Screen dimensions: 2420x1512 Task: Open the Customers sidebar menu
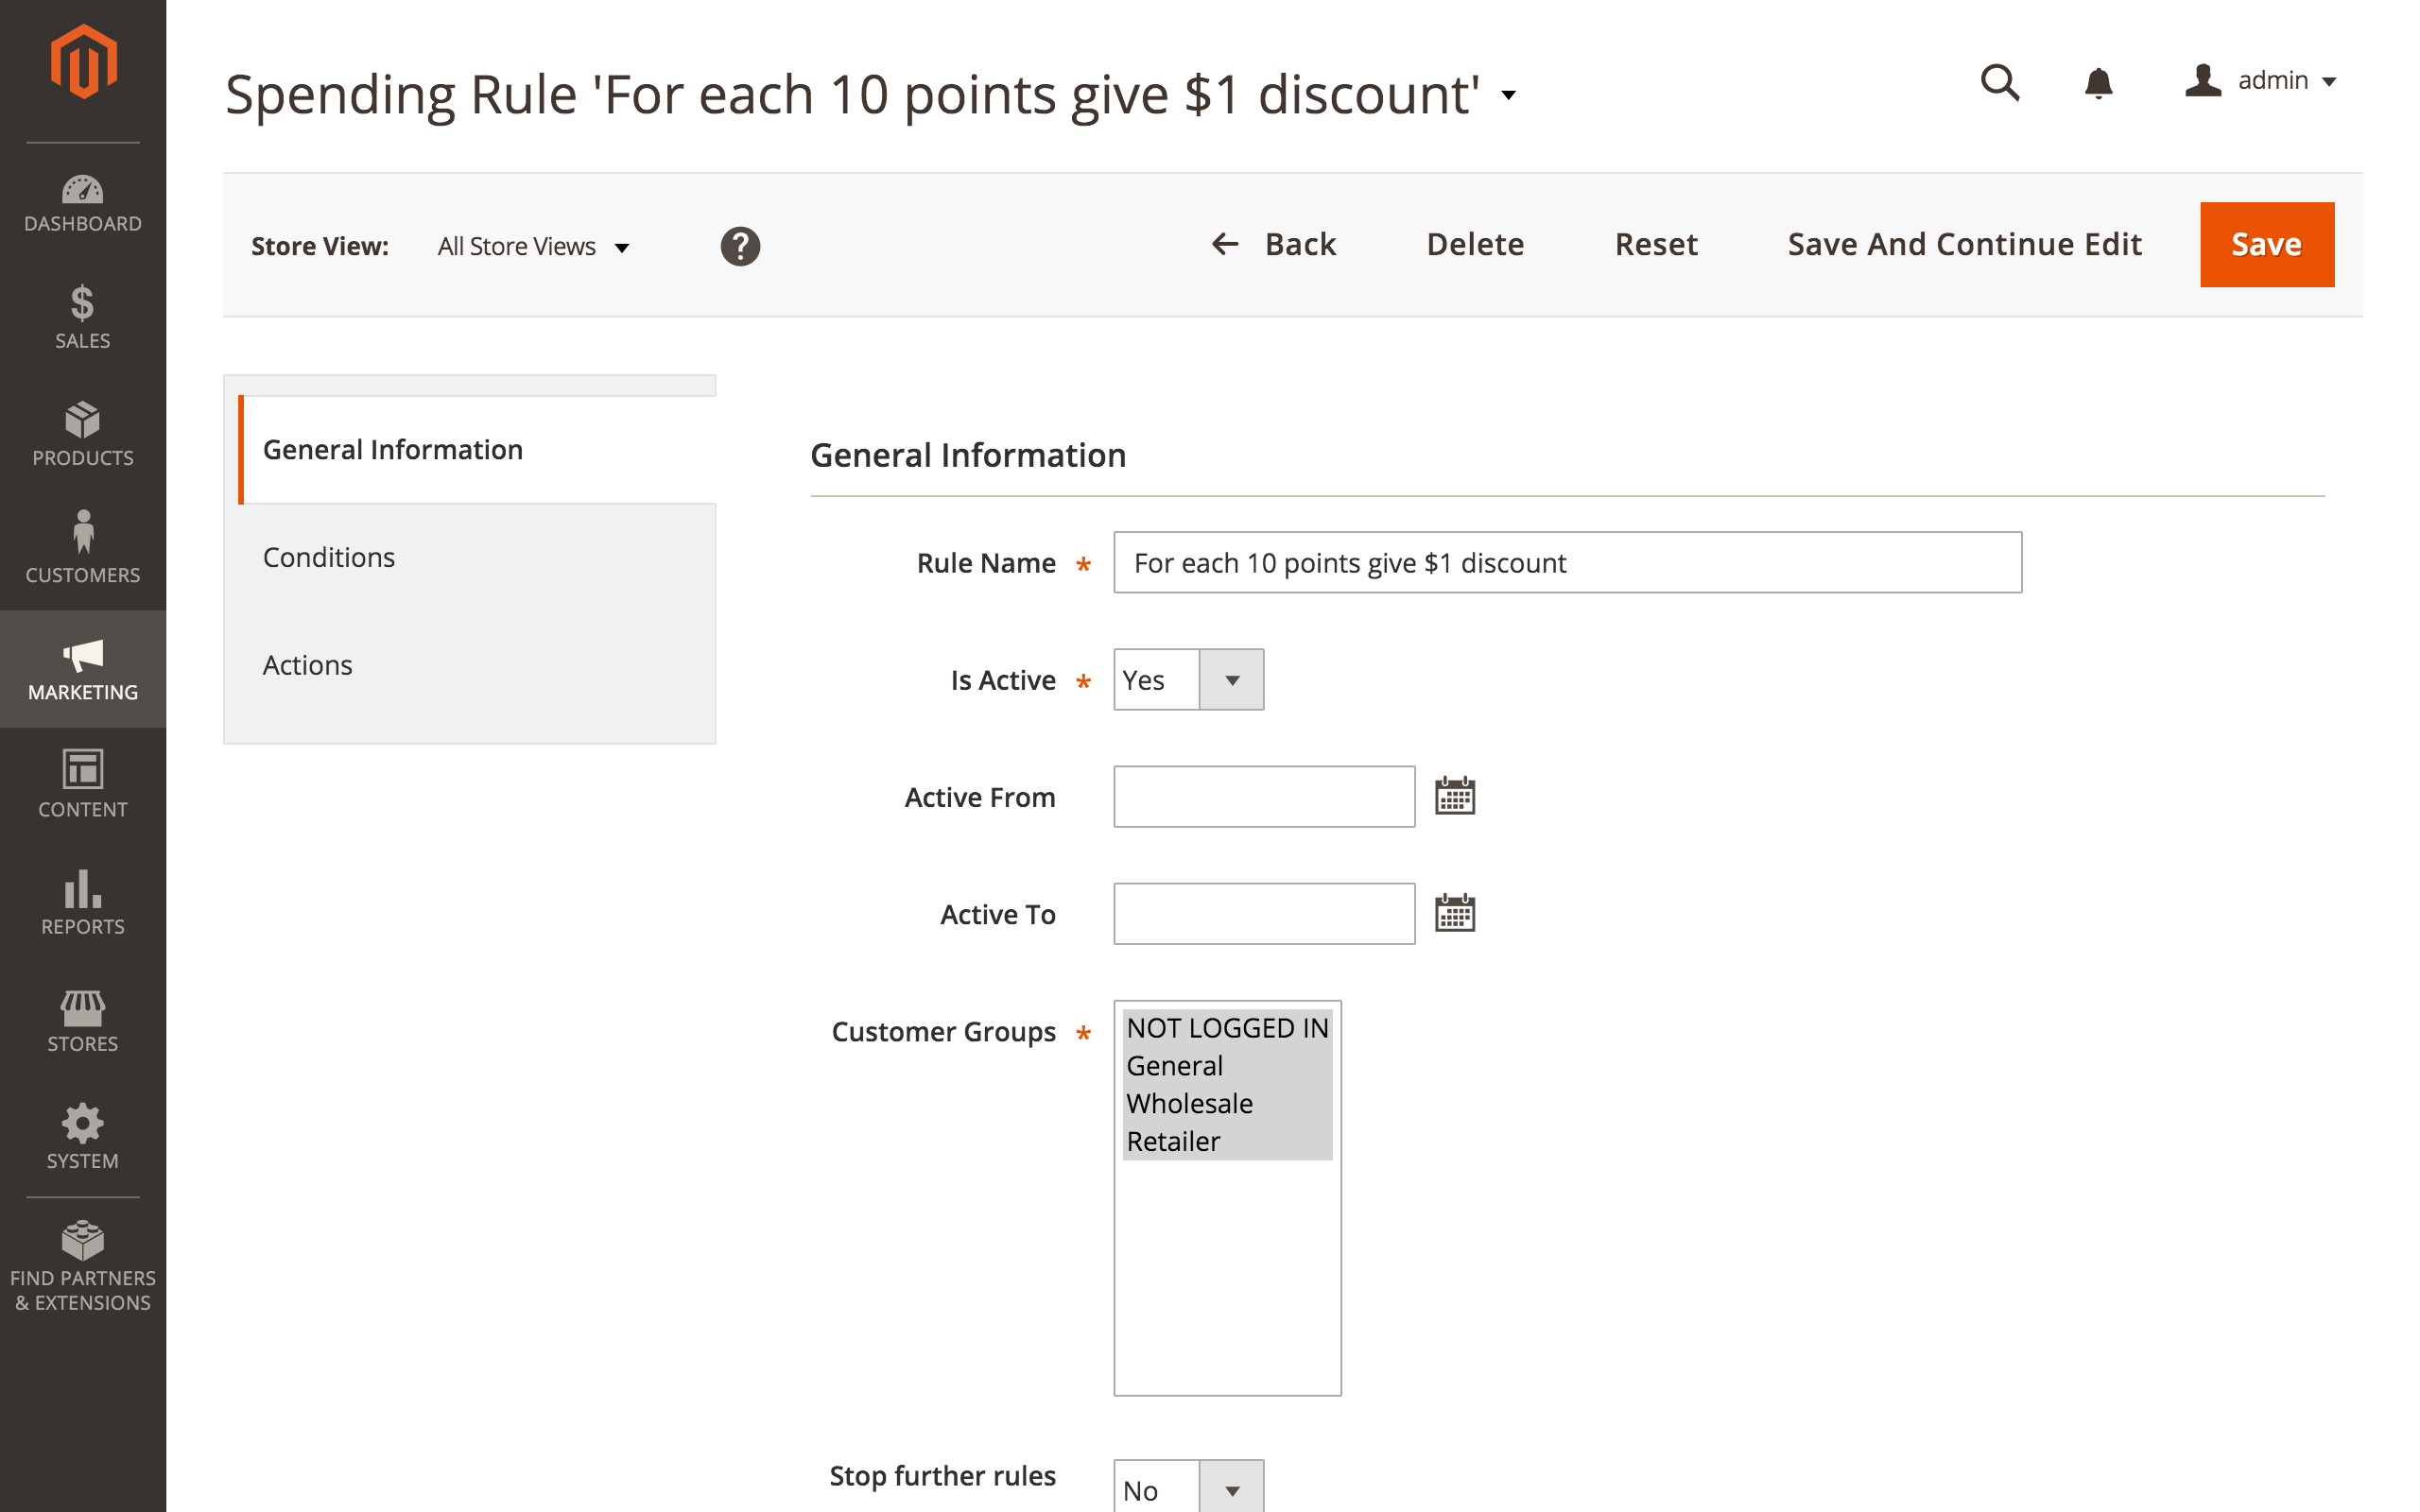coord(83,548)
